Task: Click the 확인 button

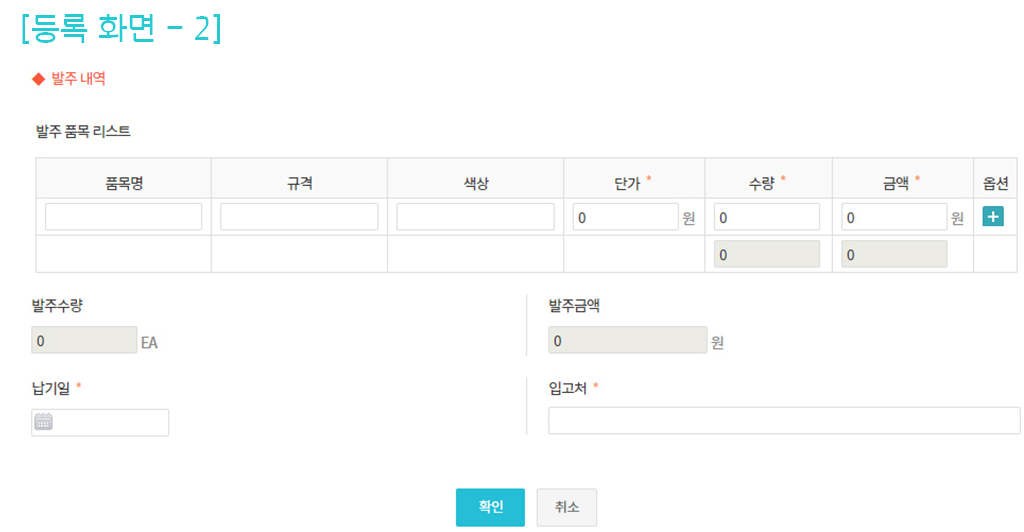Action: 490,507
